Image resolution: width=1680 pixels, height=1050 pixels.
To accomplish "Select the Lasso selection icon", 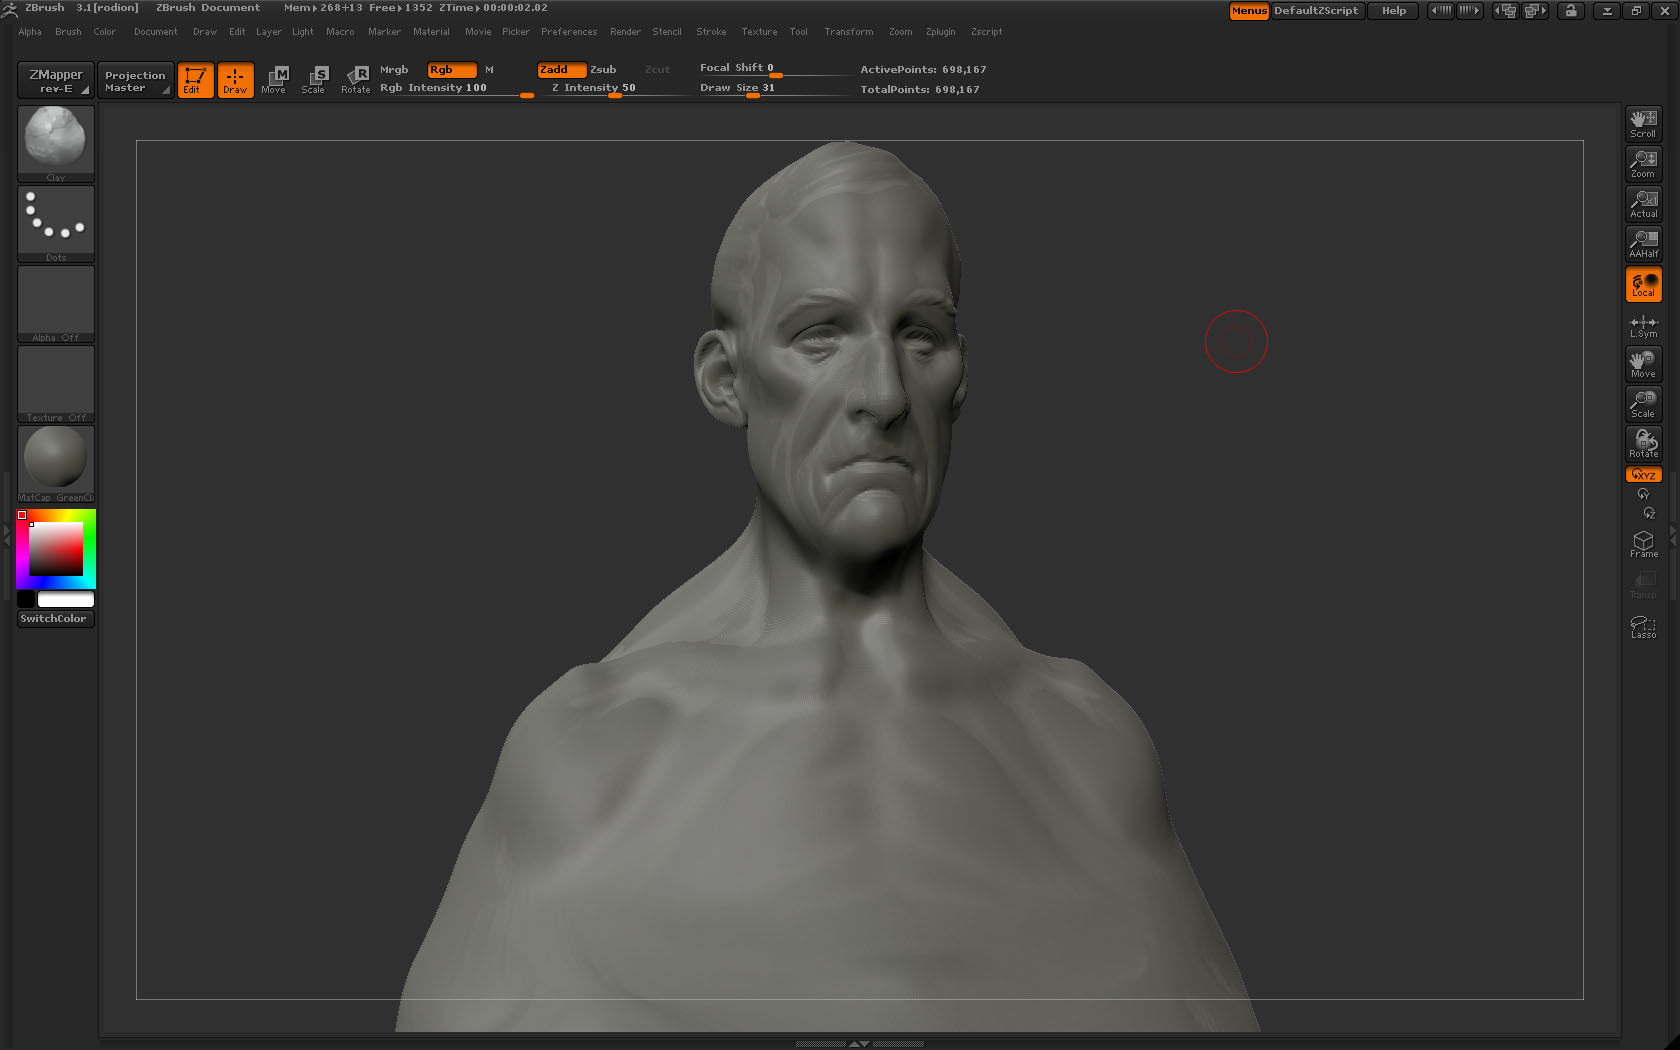I will tap(1643, 626).
